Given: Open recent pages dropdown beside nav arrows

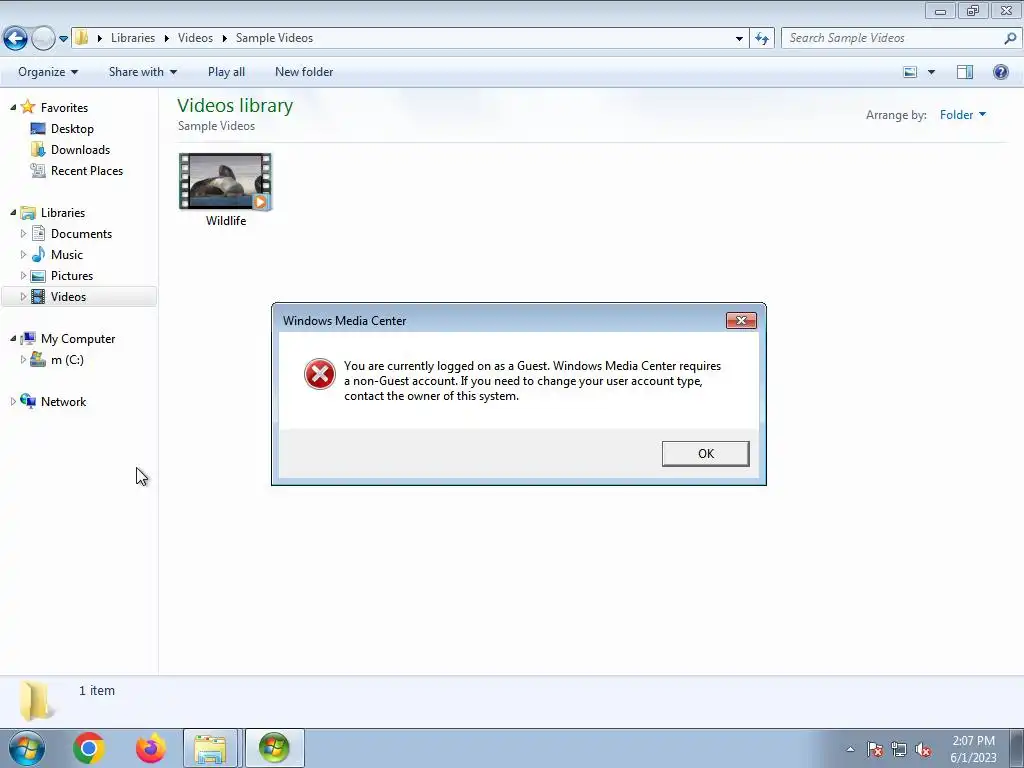Looking at the screenshot, I should click(x=63, y=39).
